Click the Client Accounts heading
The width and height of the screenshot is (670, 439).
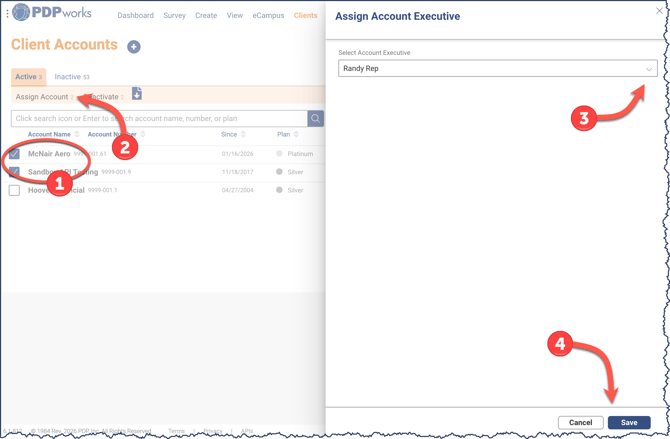(x=64, y=44)
